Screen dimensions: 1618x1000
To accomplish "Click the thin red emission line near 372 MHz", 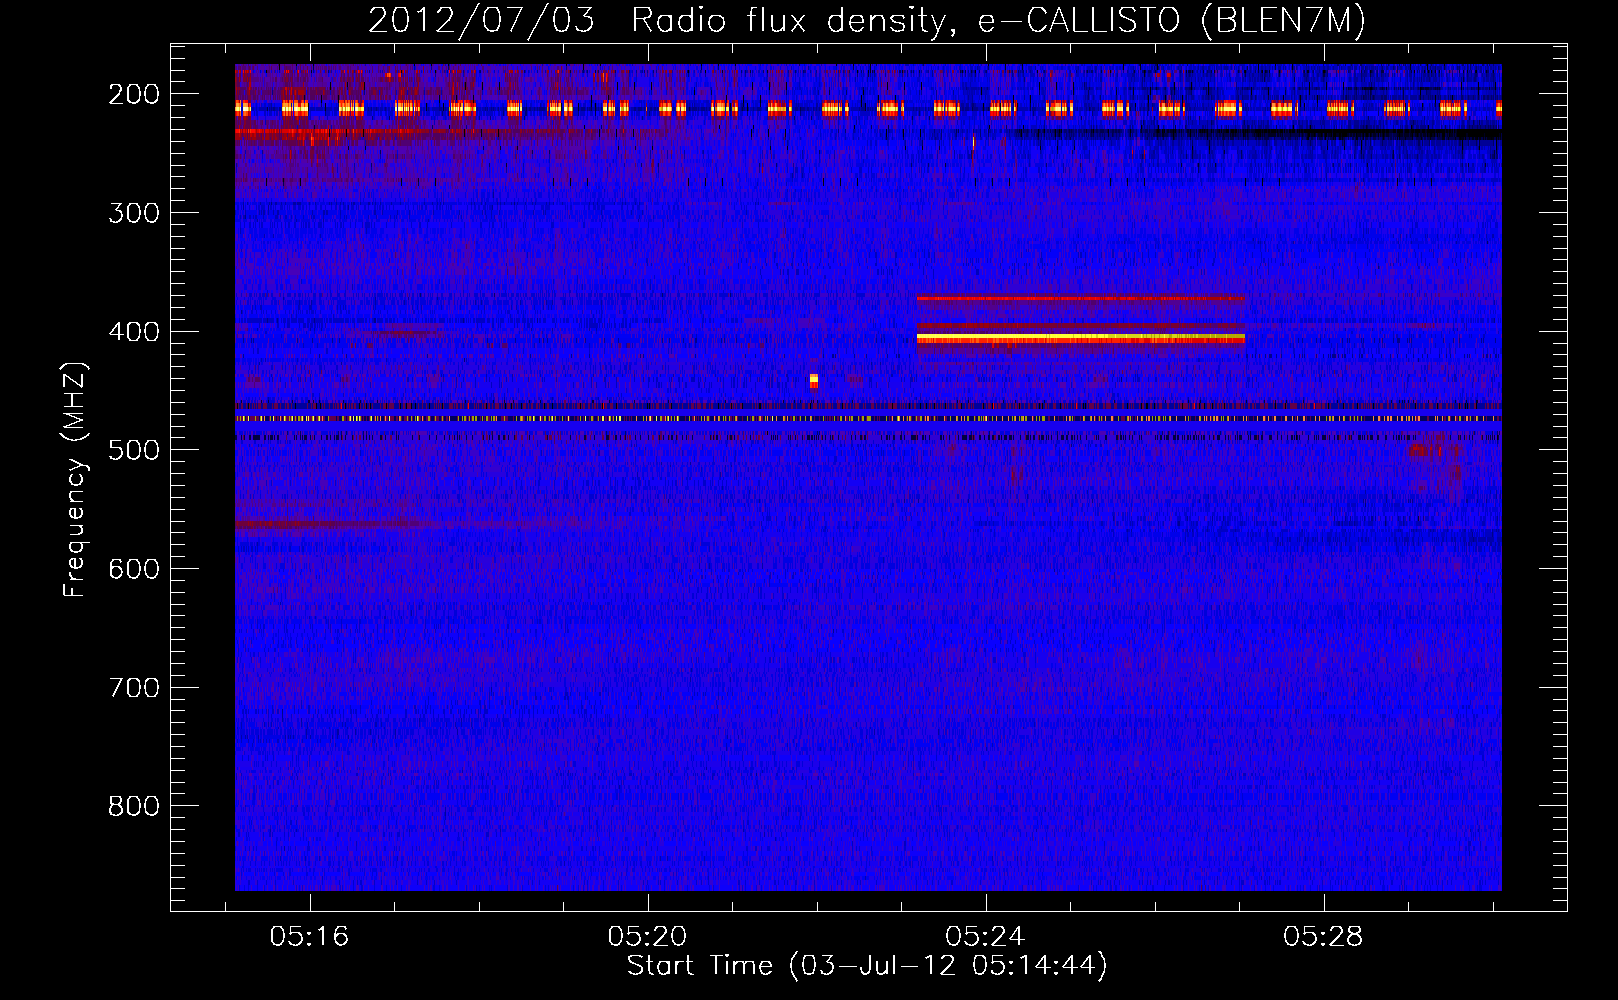I will tap(1081, 298).
